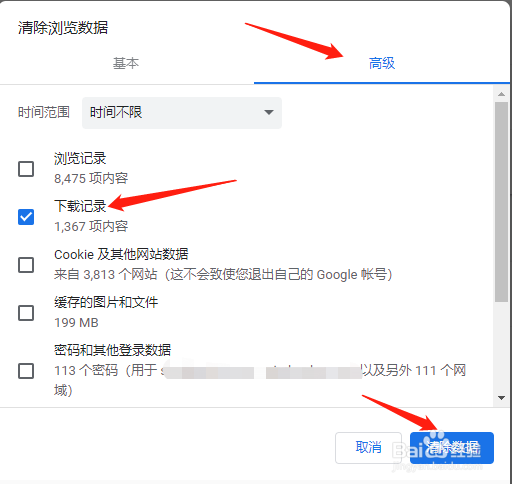This screenshot has width=512, height=484.
Task: Click the 清除数据 button
Action: pos(452,448)
